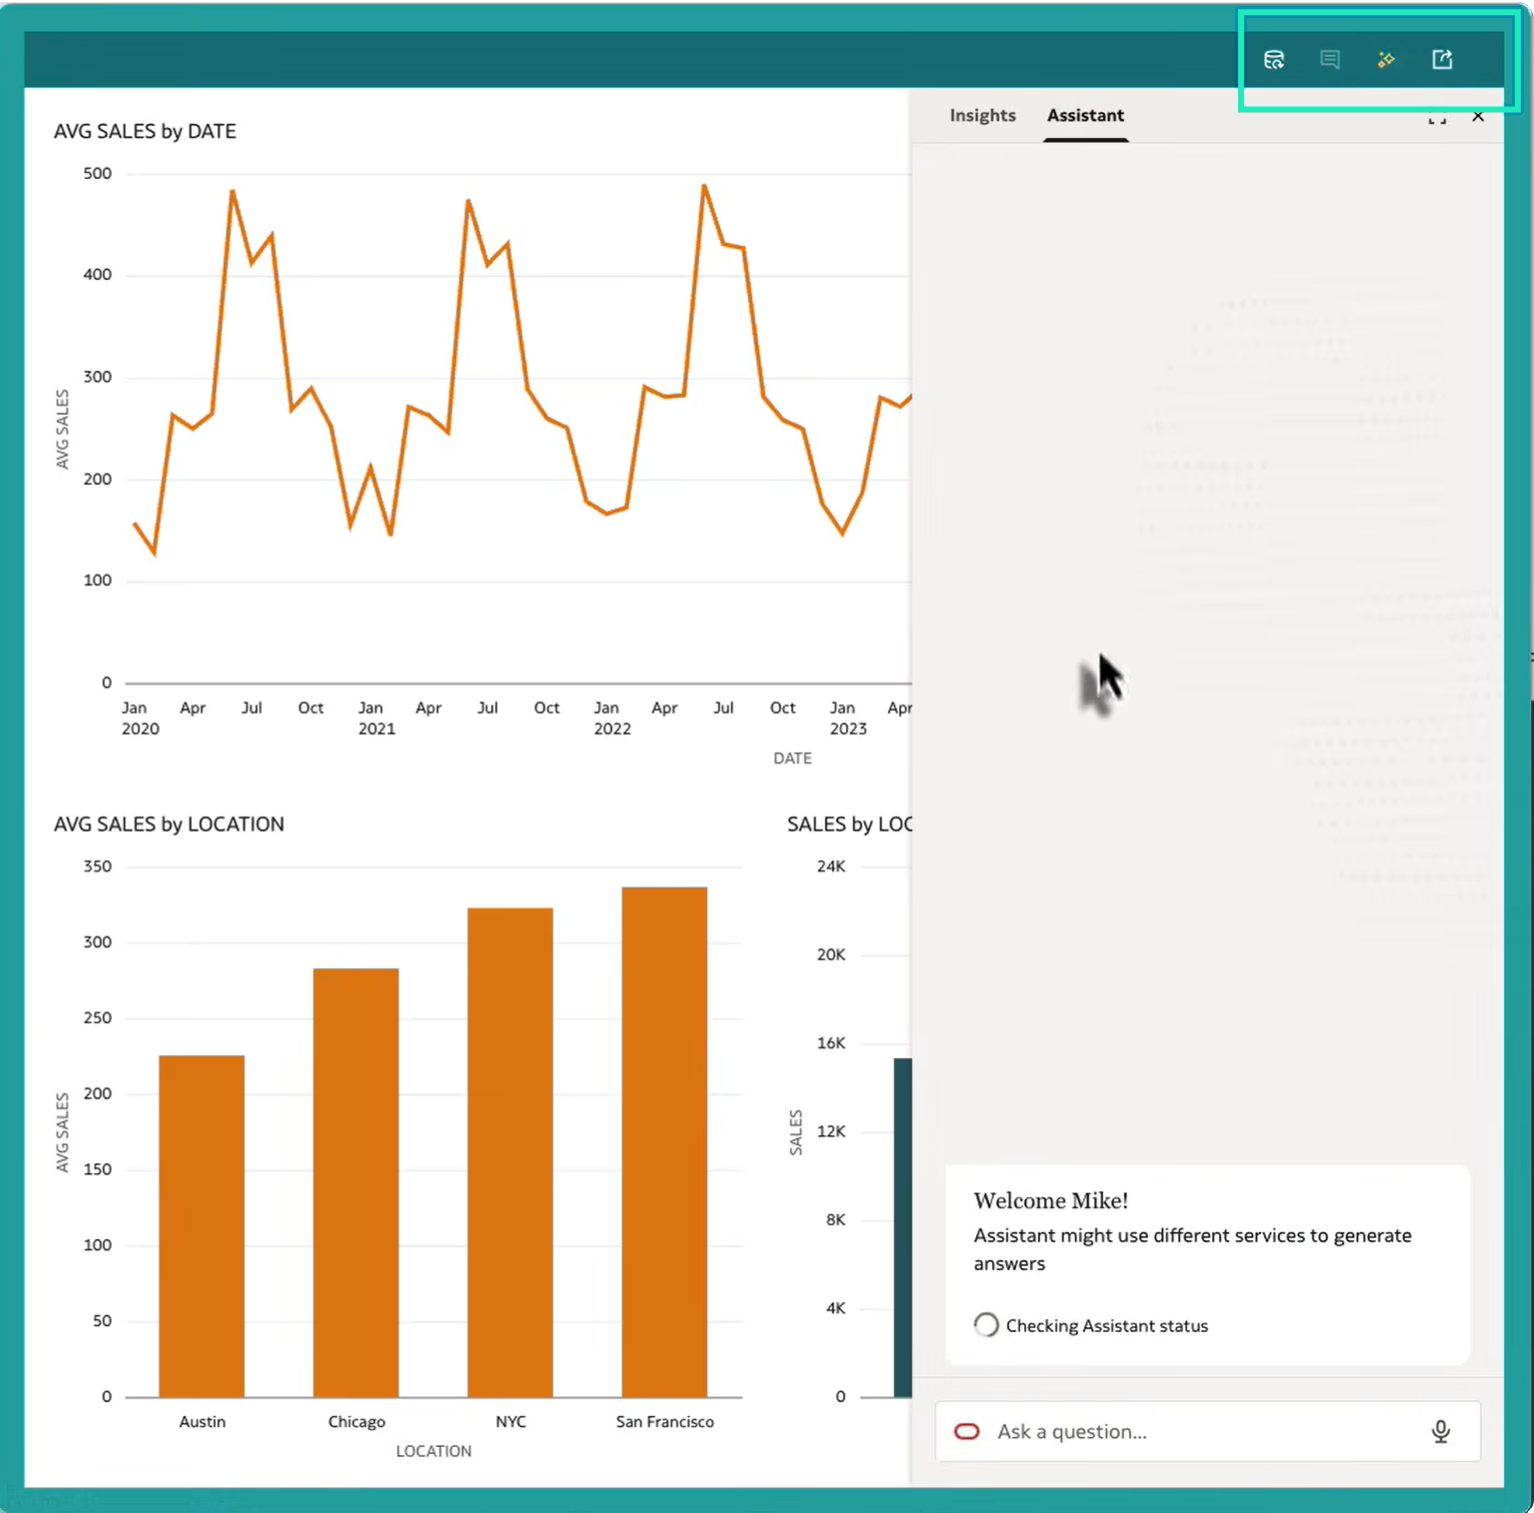Select the NYC bar in location chart
1534x1513 pixels.
[x=510, y=1152]
